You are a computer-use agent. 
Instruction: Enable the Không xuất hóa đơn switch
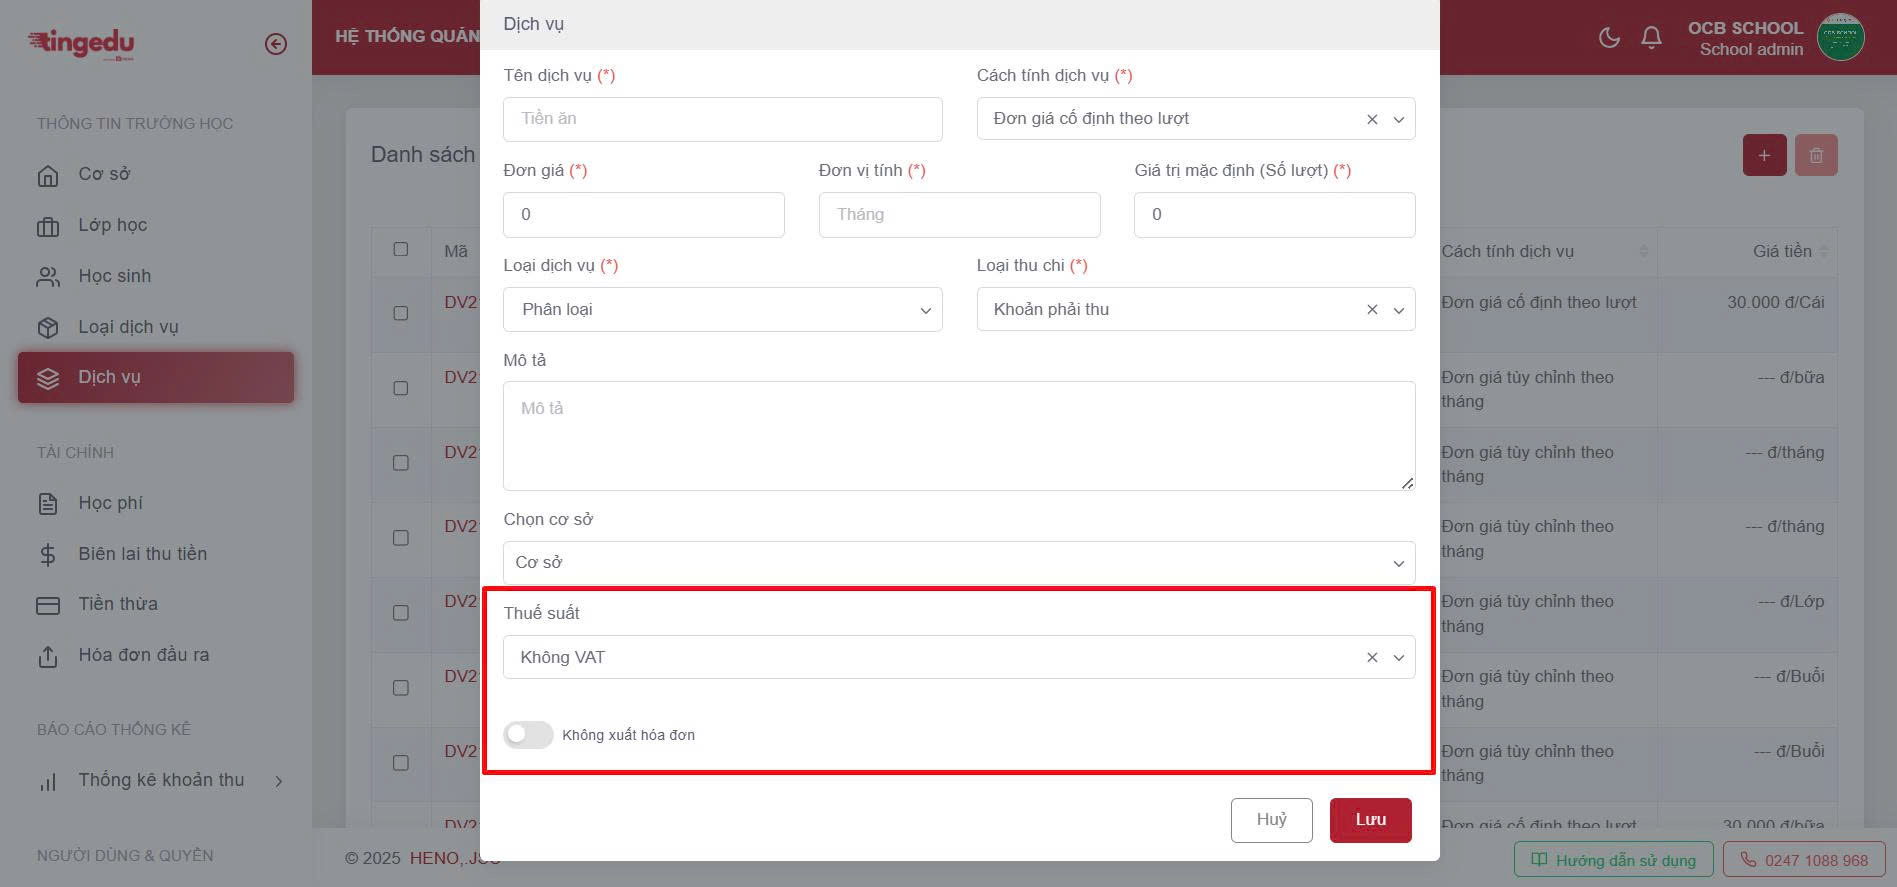[528, 735]
